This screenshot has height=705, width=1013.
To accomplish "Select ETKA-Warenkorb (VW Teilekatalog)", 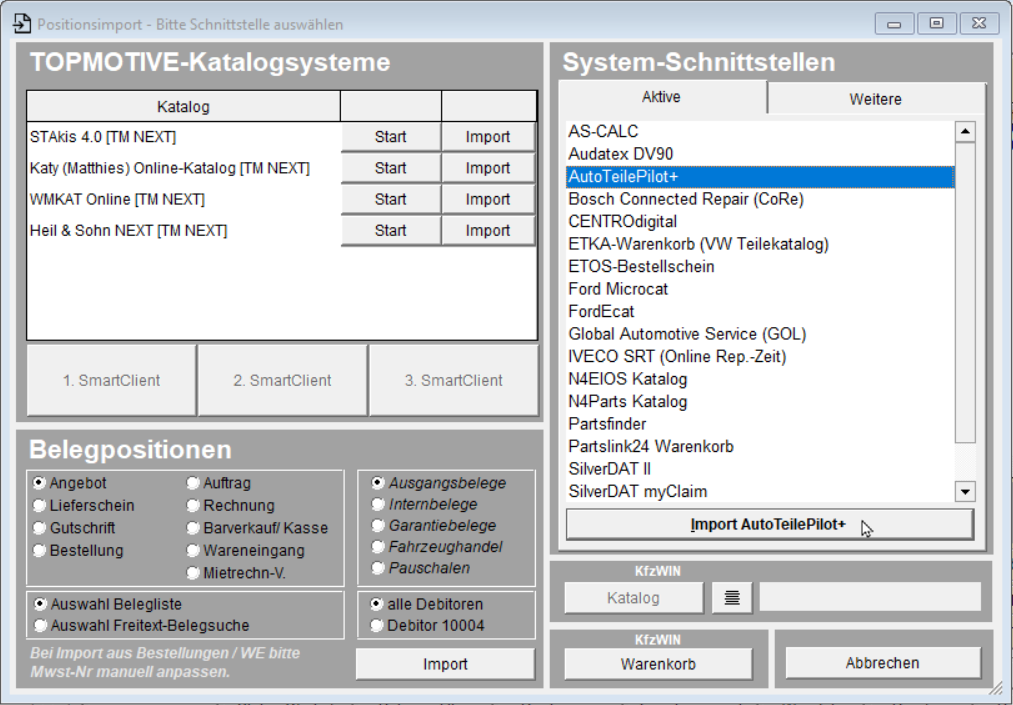I will pyautogui.click(x=760, y=244).
